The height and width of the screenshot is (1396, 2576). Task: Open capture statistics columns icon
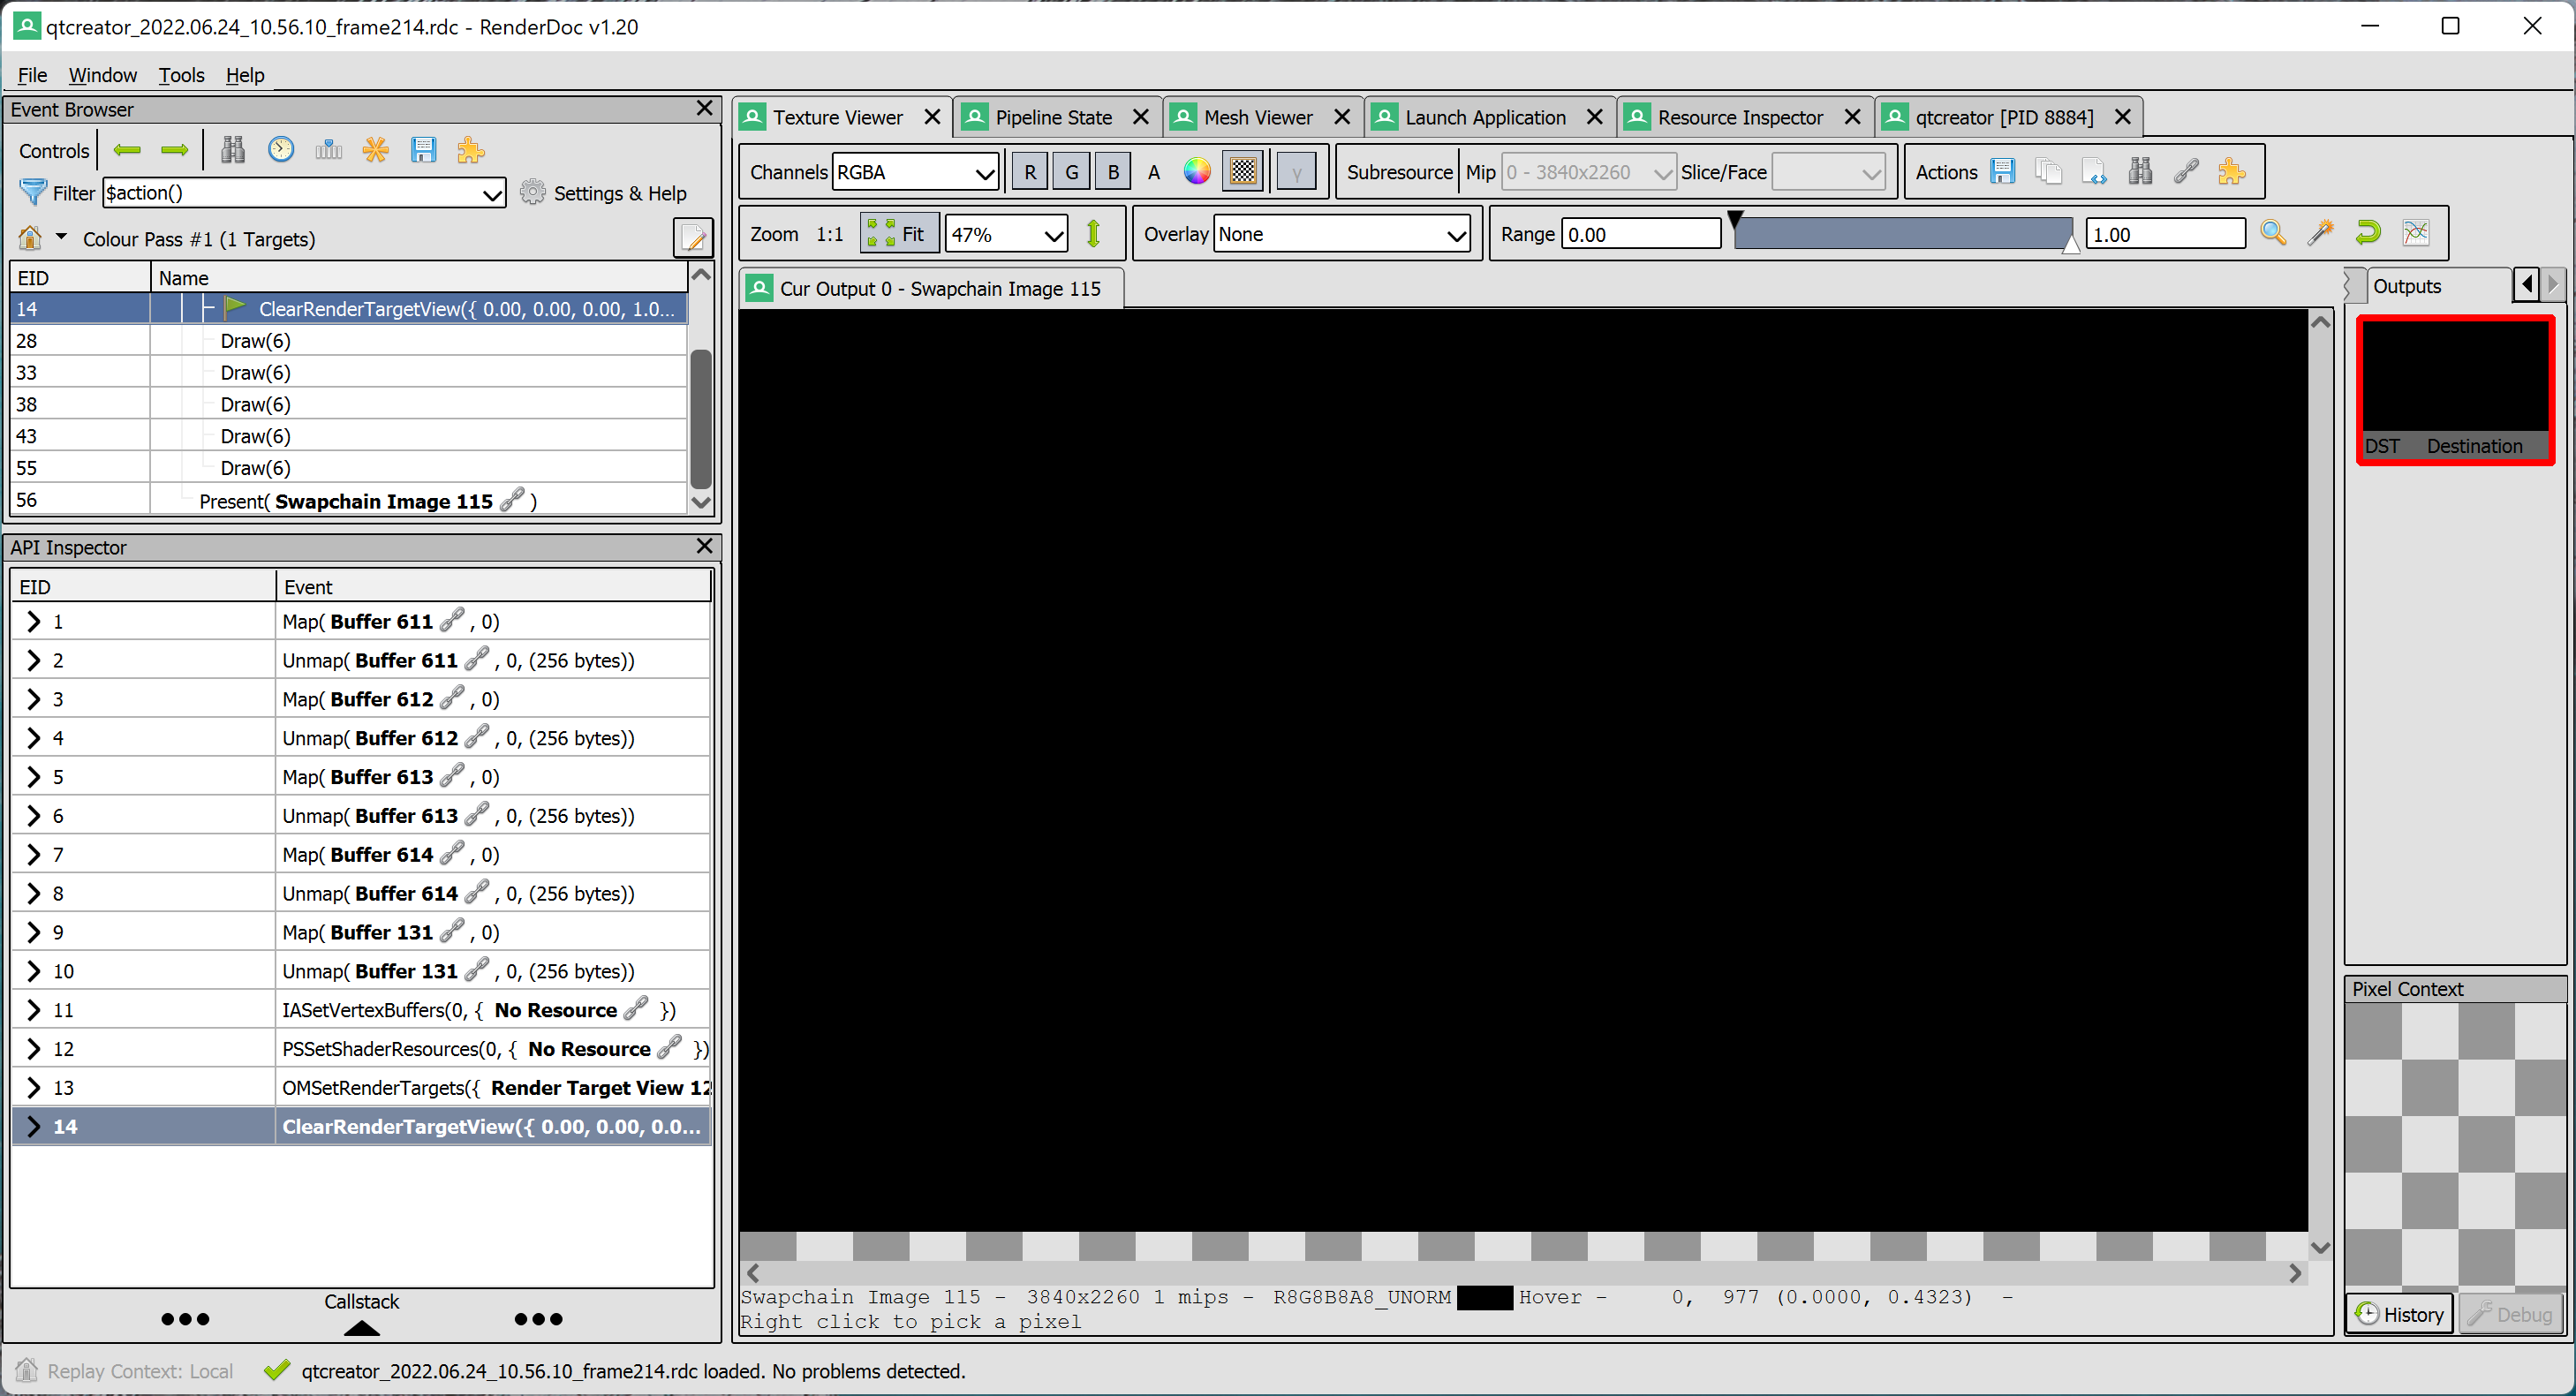coord(328,149)
